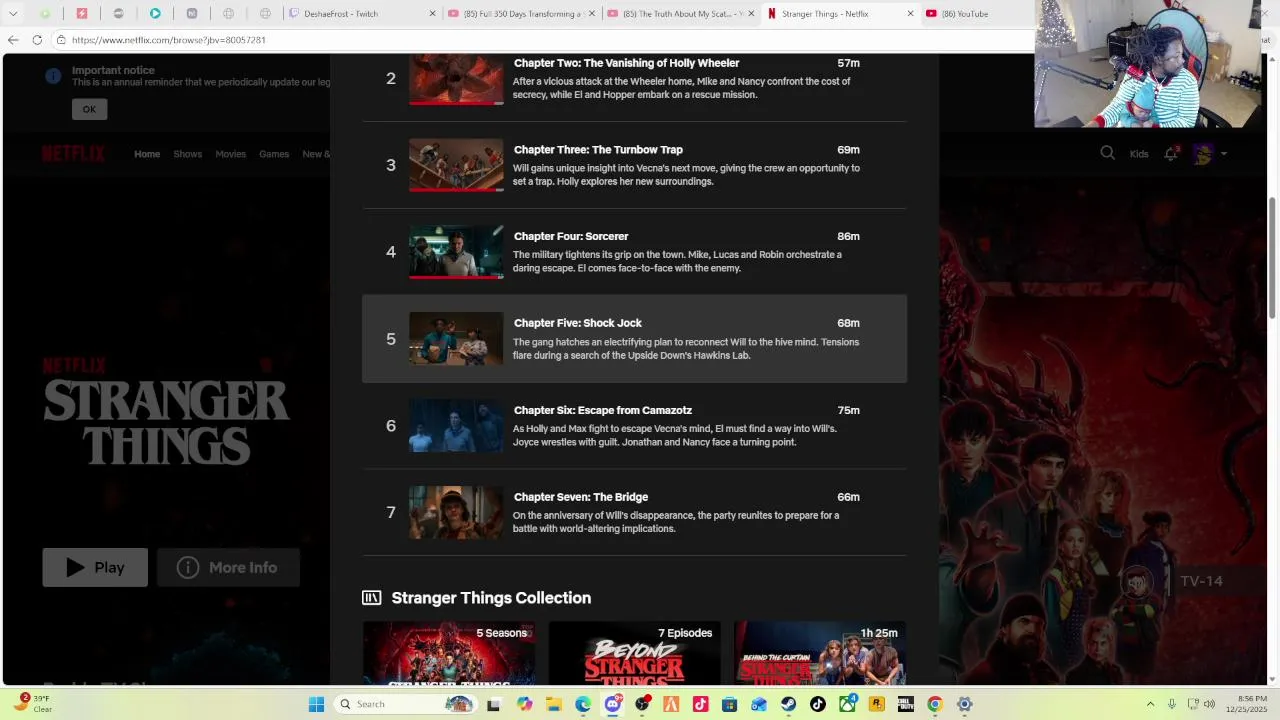1280x720 pixels.
Task: Switch to Full 350 Days Transforming tab
Action: (520, 14)
